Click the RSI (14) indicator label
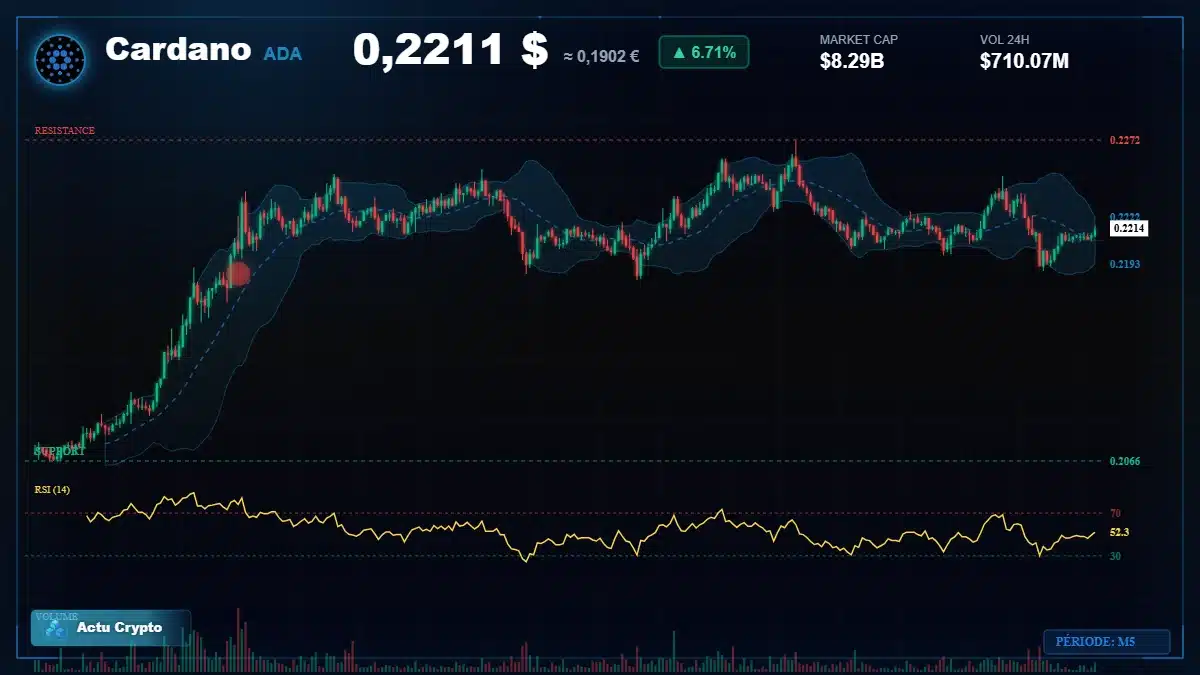Viewport: 1200px width, 675px height. click(52, 490)
